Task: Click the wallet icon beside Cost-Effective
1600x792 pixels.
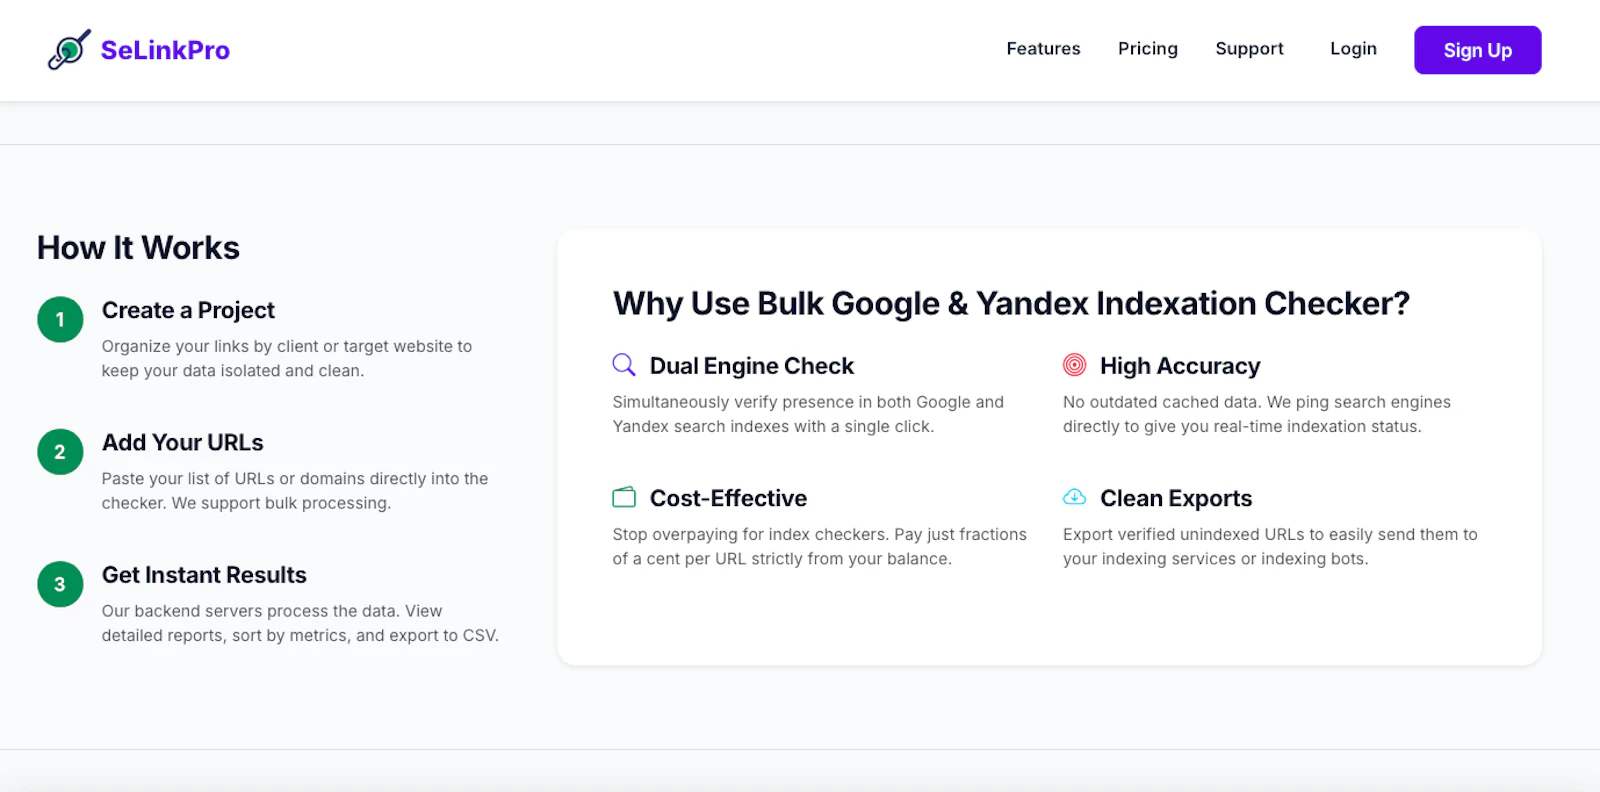Action: click(x=624, y=497)
